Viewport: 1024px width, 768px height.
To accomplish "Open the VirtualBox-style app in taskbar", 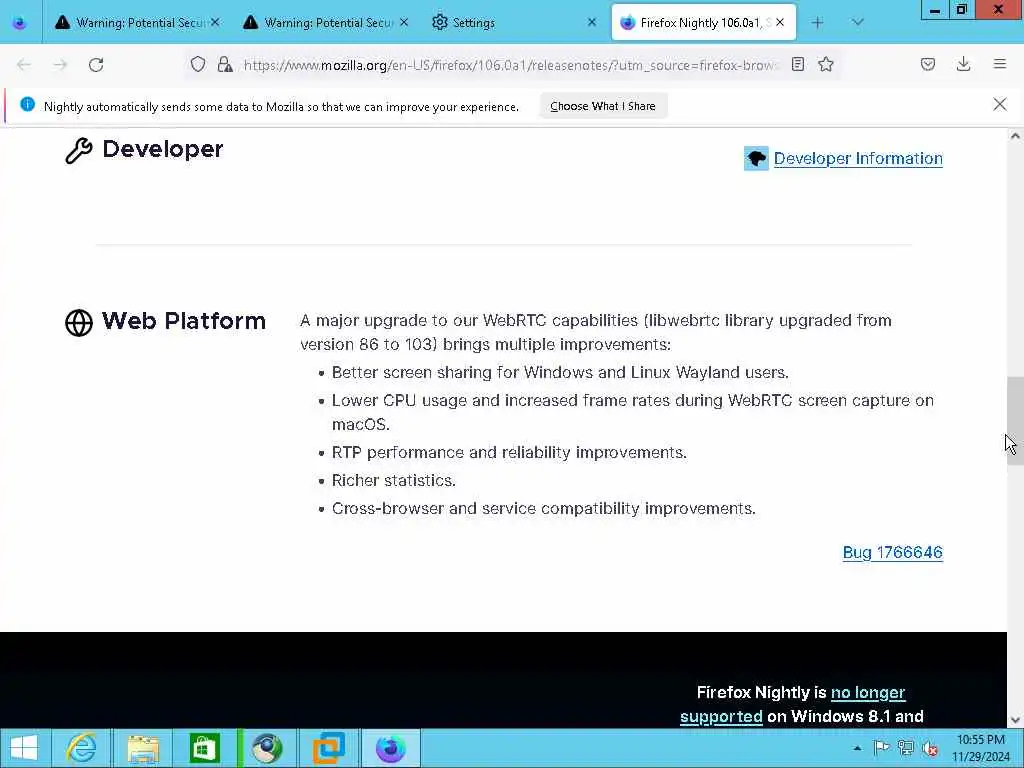I will (328, 748).
